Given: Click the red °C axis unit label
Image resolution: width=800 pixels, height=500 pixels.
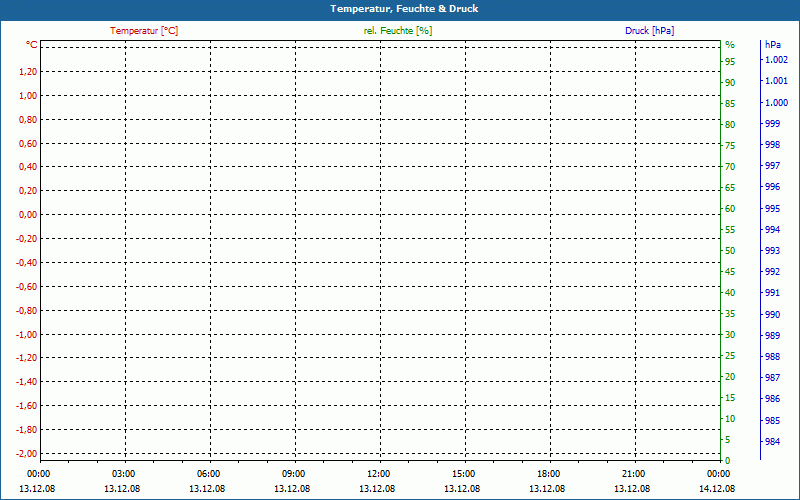Looking at the screenshot, I should coord(32,45).
